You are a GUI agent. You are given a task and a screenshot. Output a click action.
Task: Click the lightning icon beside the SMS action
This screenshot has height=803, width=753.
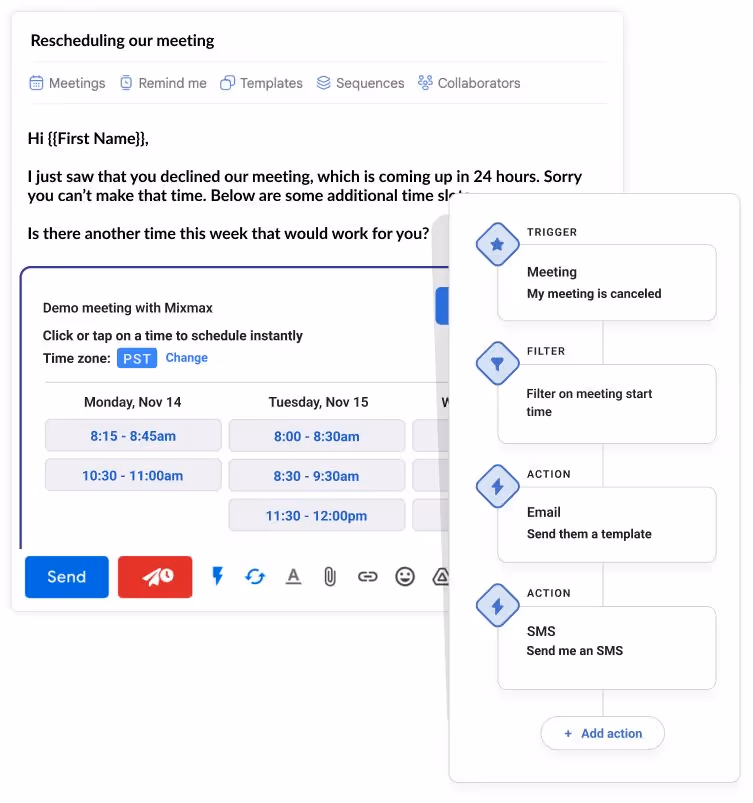497,606
